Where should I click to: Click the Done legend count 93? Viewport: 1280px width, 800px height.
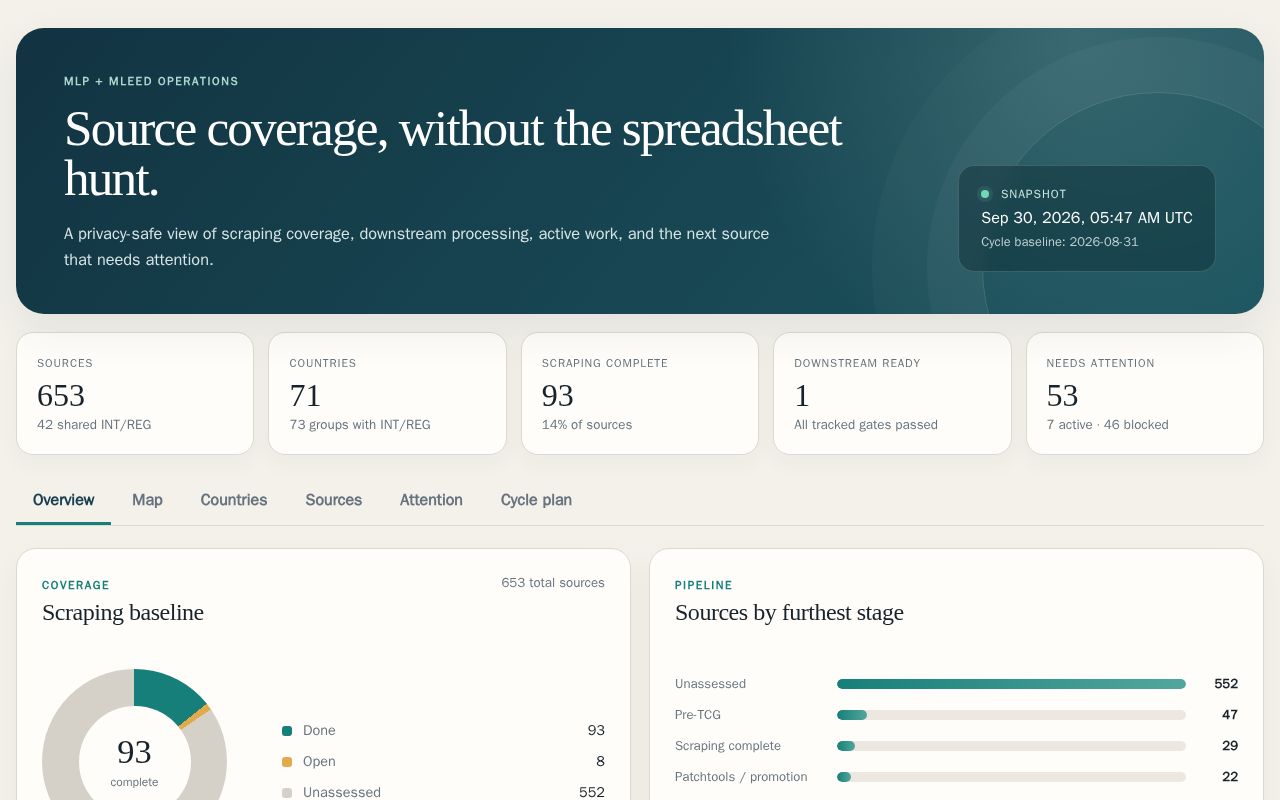(596, 731)
